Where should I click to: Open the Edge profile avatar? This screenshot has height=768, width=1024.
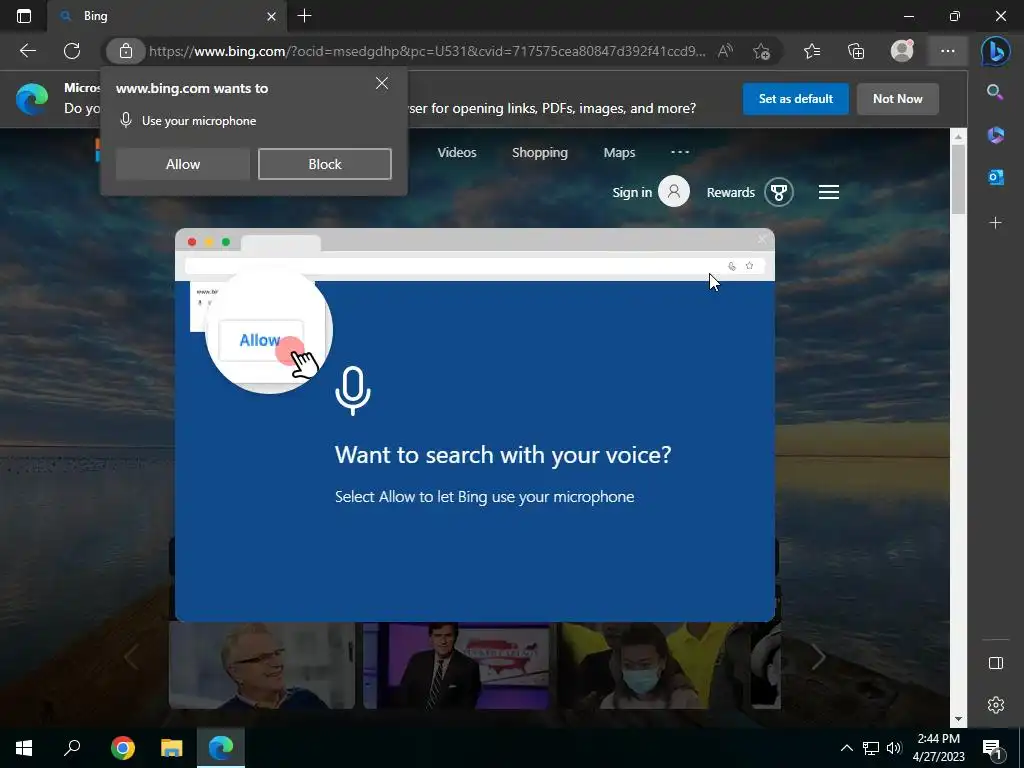click(902, 51)
